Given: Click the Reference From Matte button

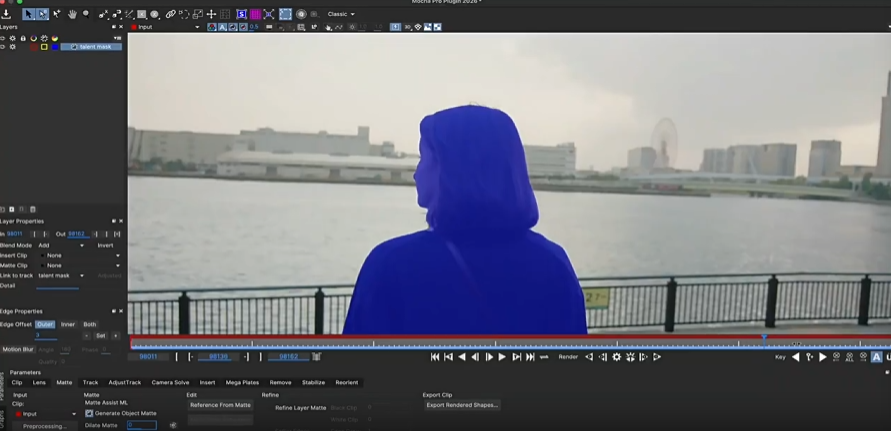Looking at the screenshot, I should 219,405.
